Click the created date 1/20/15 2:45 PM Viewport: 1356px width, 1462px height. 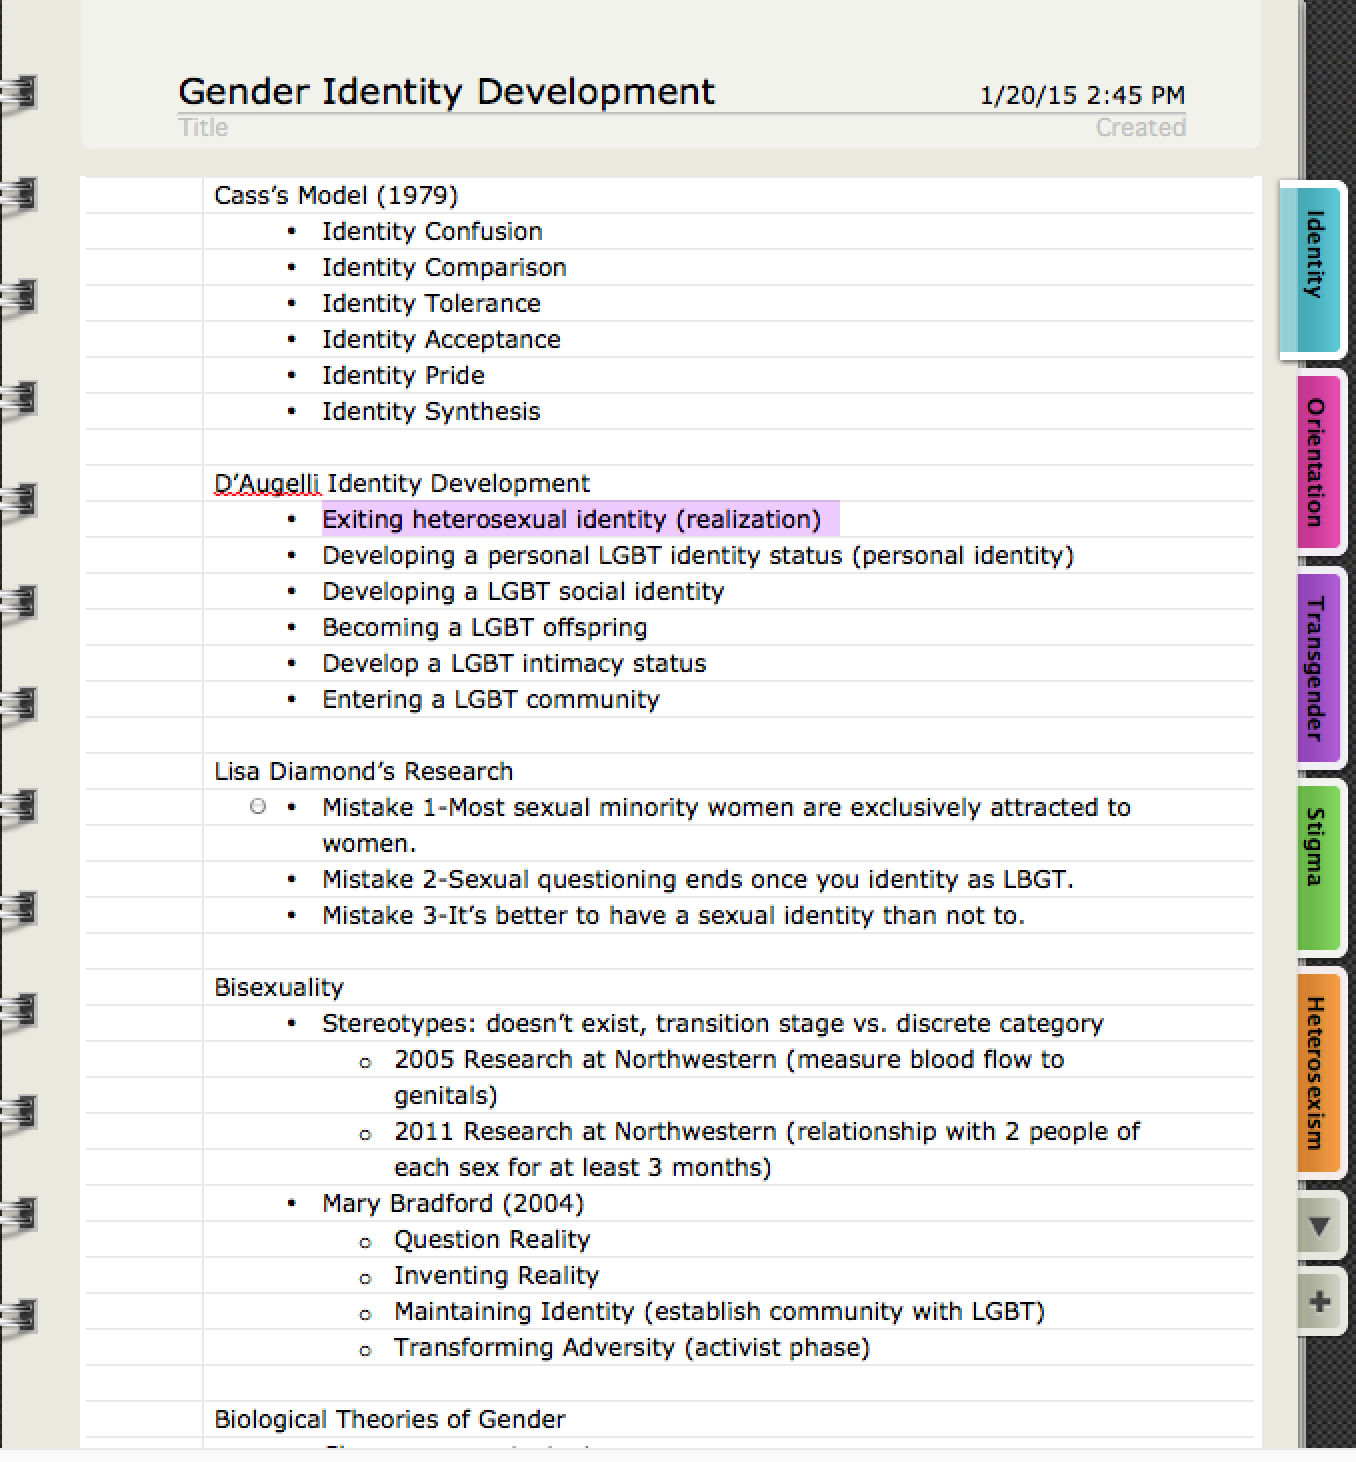[1082, 96]
